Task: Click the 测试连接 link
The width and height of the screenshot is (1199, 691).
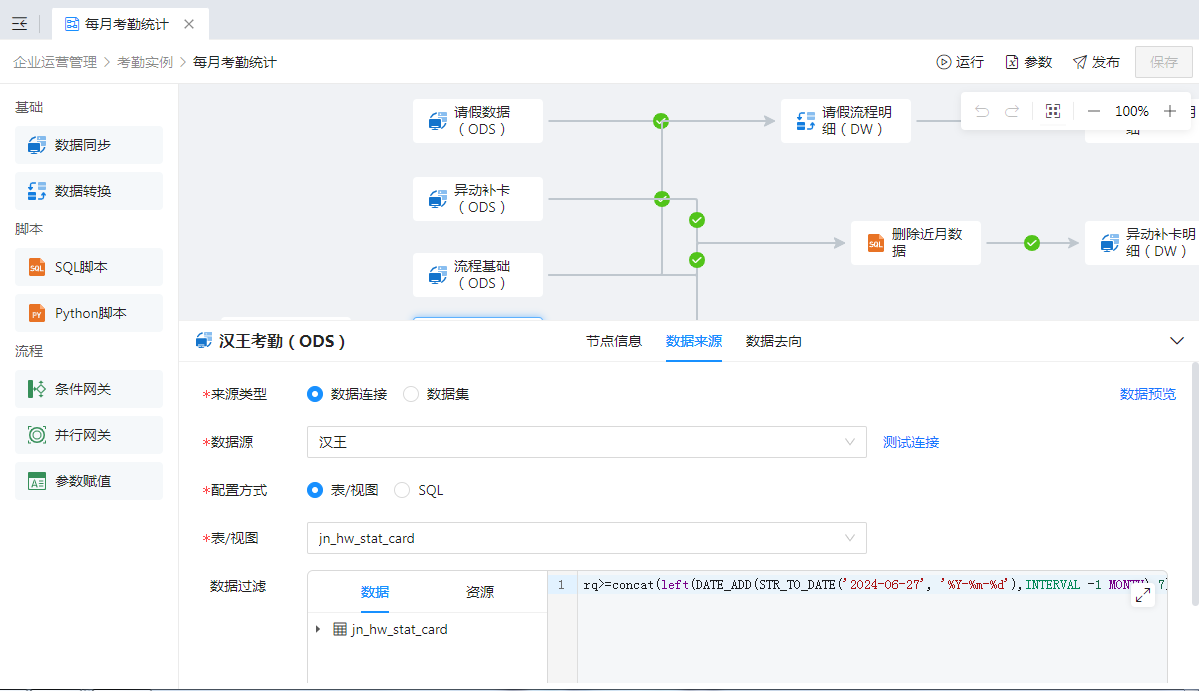Action: tap(911, 442)
